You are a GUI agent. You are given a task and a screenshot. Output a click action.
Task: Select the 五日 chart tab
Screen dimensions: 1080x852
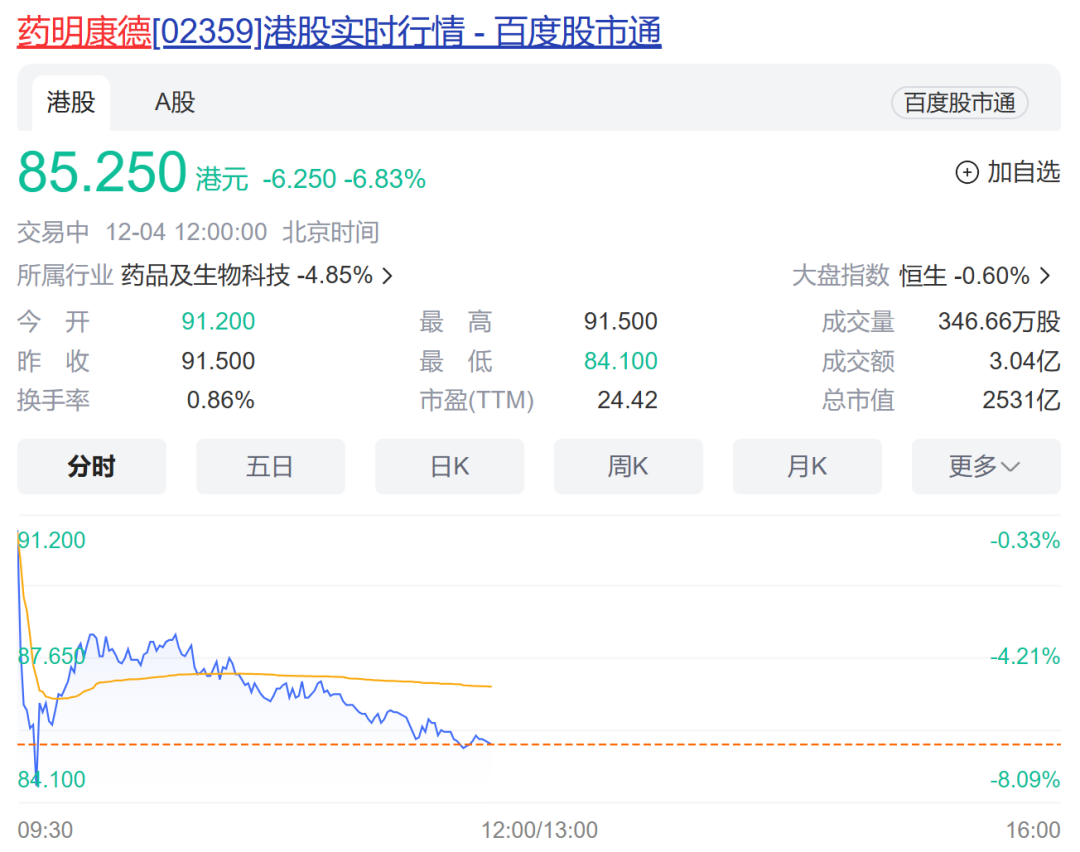(270, 466)
